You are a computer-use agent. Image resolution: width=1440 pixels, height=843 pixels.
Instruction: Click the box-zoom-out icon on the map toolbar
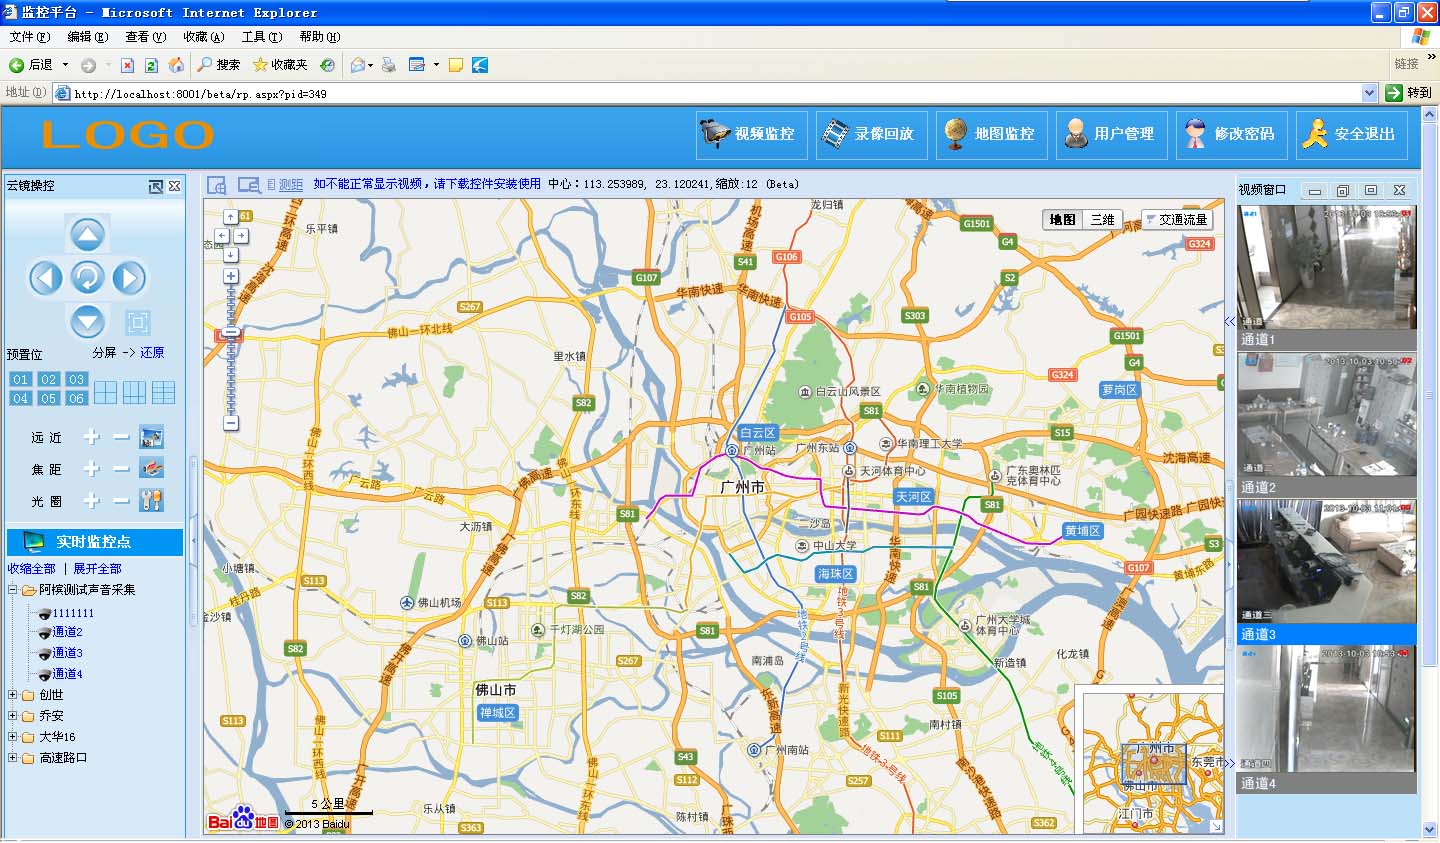pyautogui.click(x=249, y=185)
